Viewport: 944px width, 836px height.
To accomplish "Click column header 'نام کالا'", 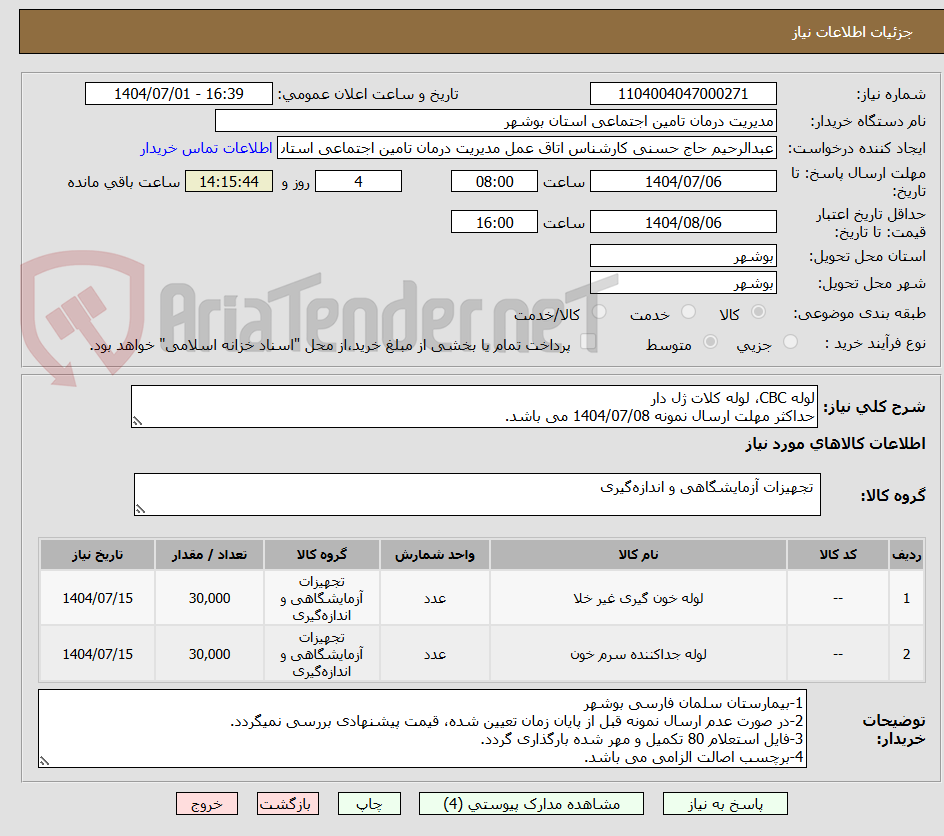I will pyautogui.click(x=638, y=554).
